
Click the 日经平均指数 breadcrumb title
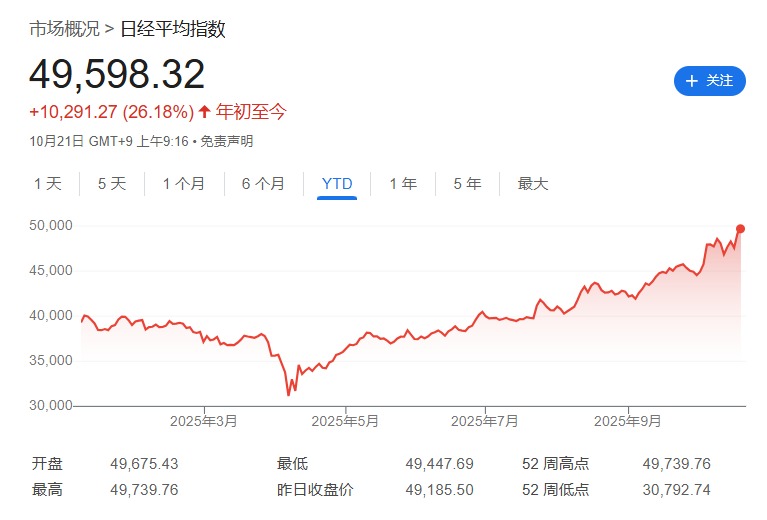[x=173, y=29]
